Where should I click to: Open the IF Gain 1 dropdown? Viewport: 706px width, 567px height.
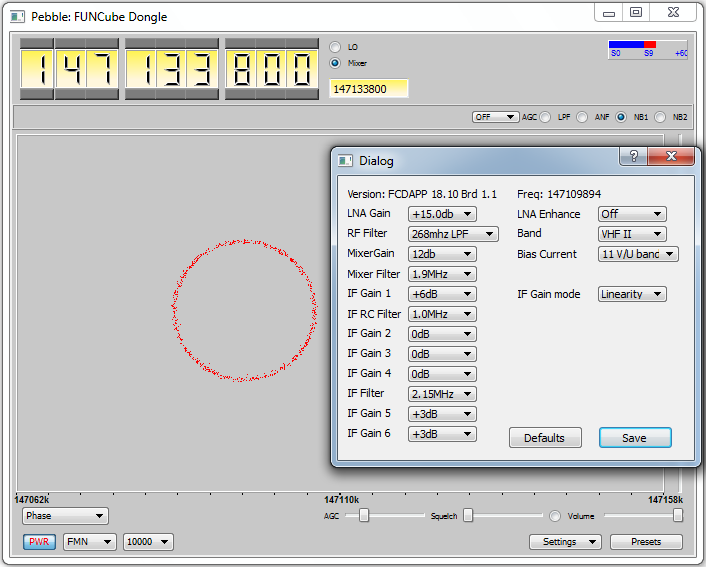pyautogui.click(x=442, y=294)
